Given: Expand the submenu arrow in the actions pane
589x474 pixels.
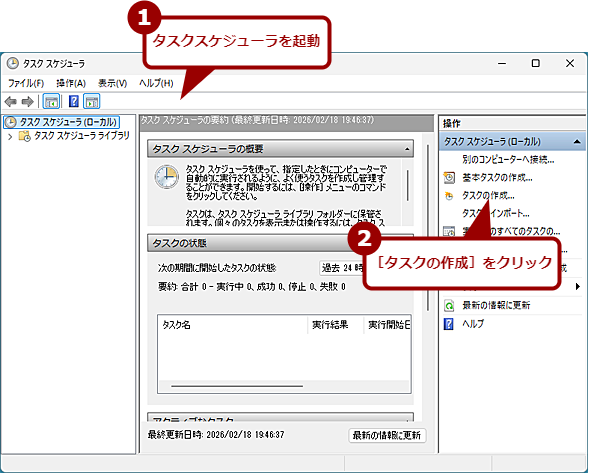Looking at the screenshot, I should [578, 287].
